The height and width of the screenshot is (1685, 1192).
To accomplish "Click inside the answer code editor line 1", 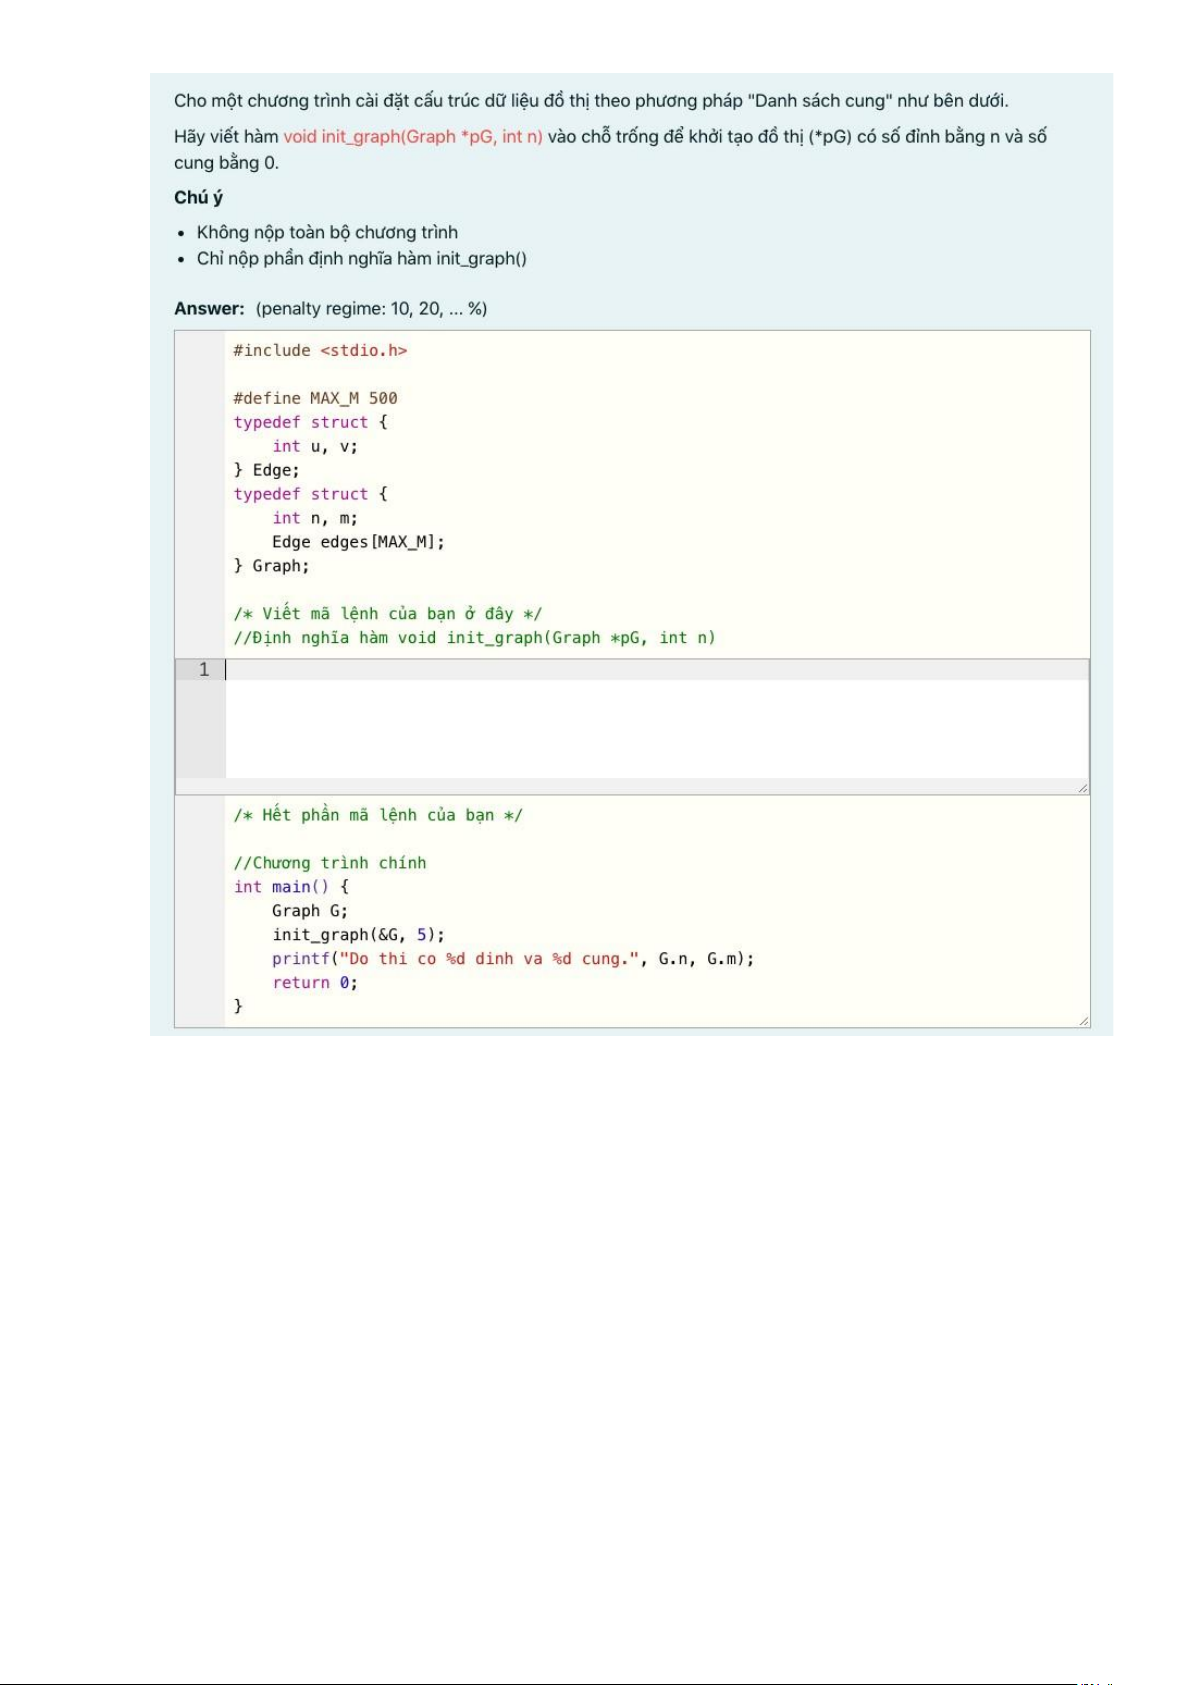I will click(656, 670).
